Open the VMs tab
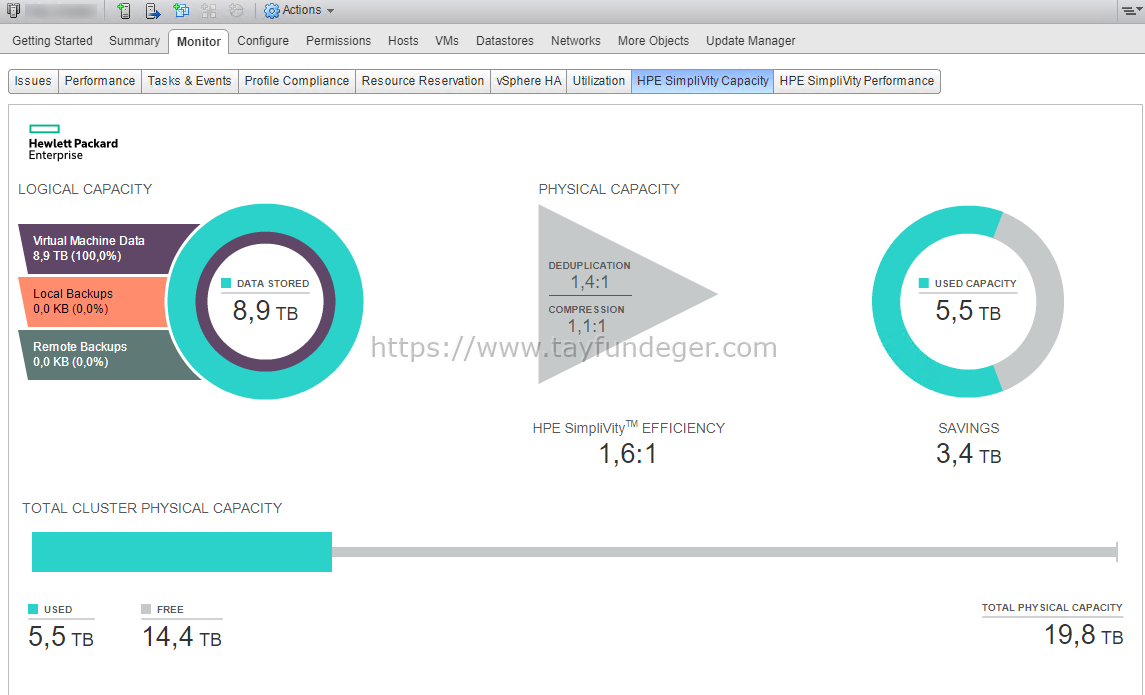The image size is (1145, 695). 447,41
